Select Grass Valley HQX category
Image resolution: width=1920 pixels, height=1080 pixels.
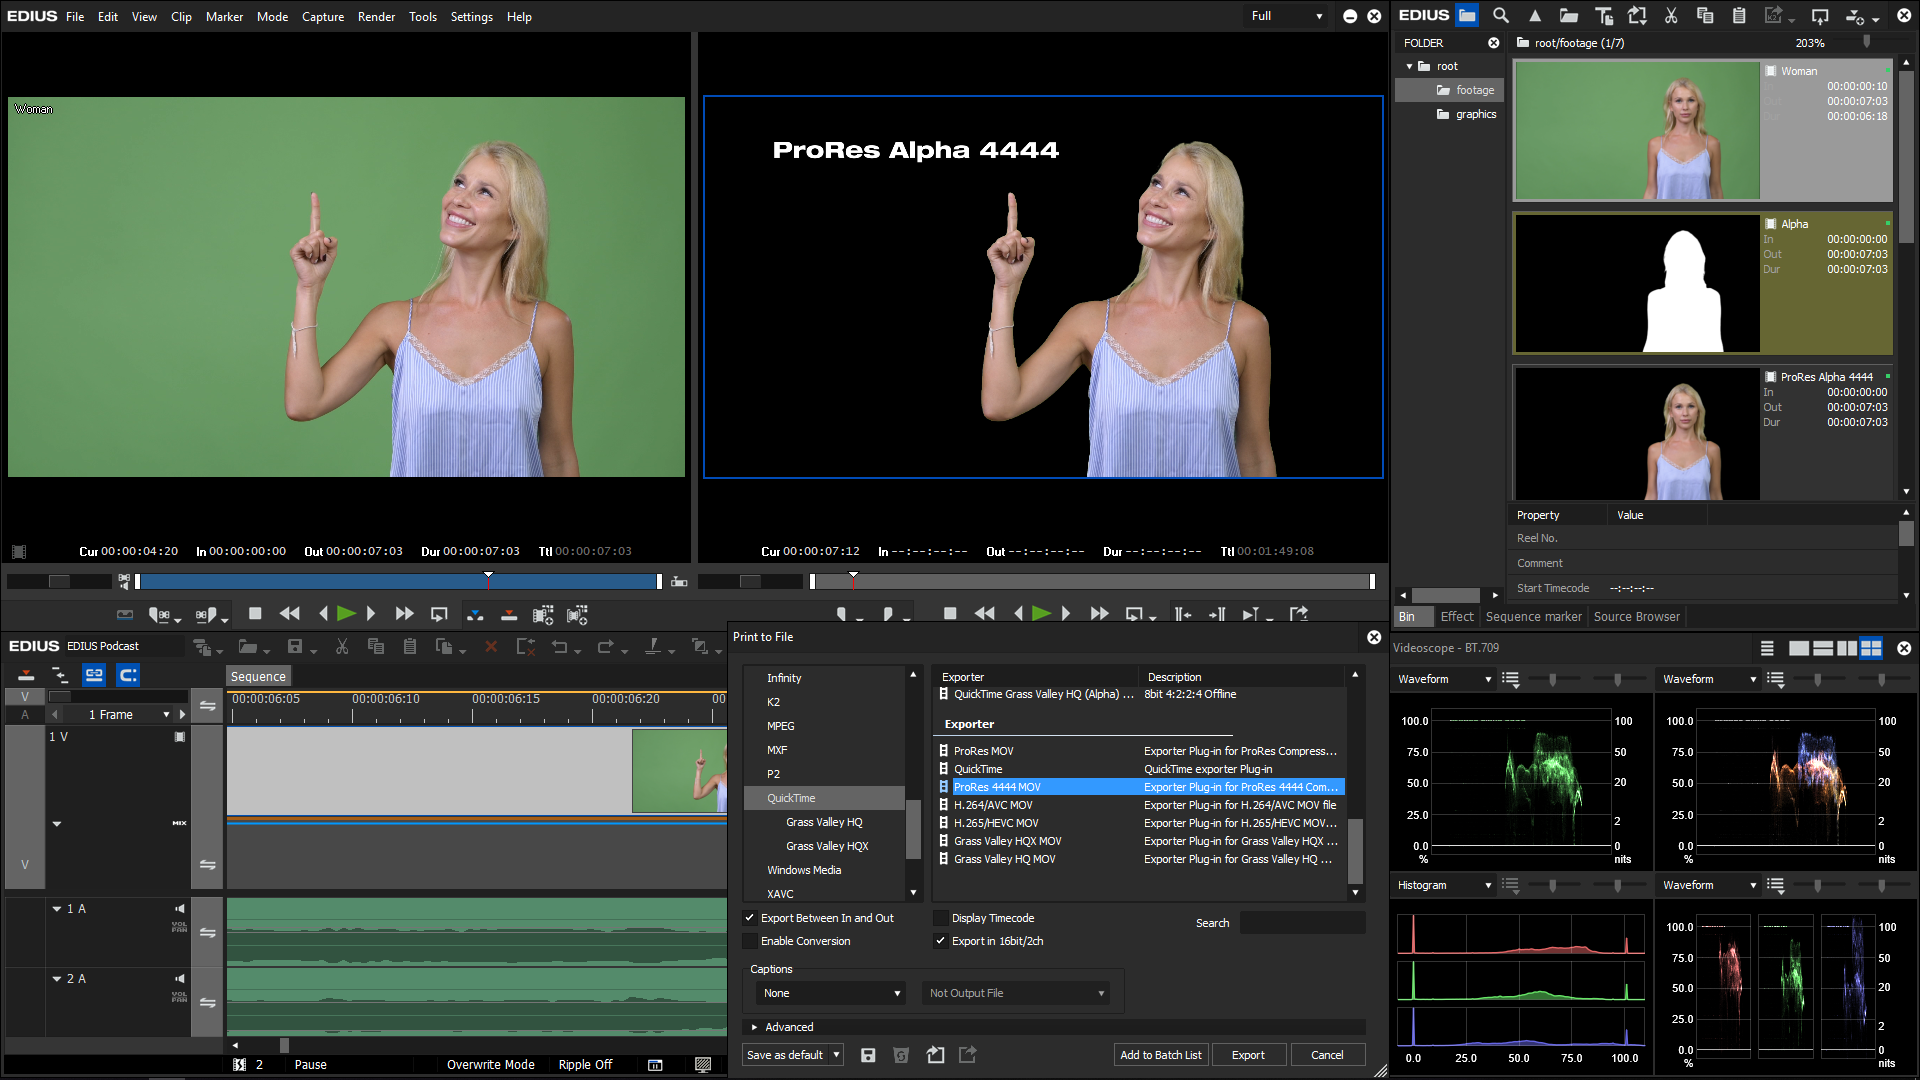pyautogui.click(x=827, y=846)
